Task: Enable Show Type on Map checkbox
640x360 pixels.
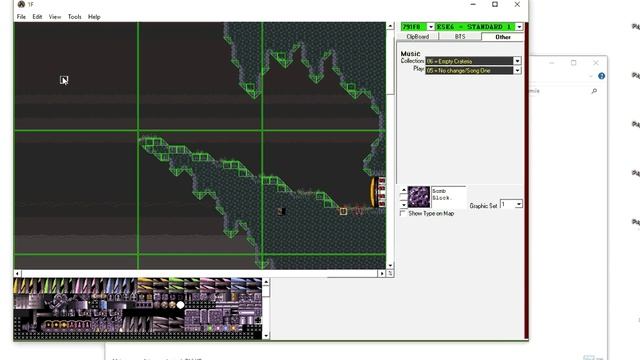Action: pyautogui.click(x=403, y=213)
